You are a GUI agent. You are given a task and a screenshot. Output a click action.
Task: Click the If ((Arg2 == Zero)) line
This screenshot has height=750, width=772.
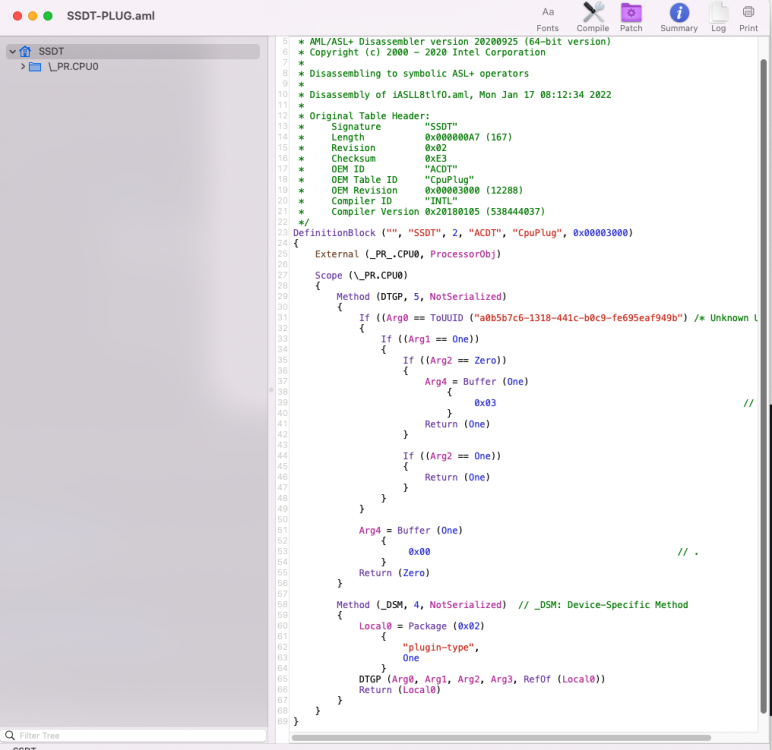click(x=454, y=360)
